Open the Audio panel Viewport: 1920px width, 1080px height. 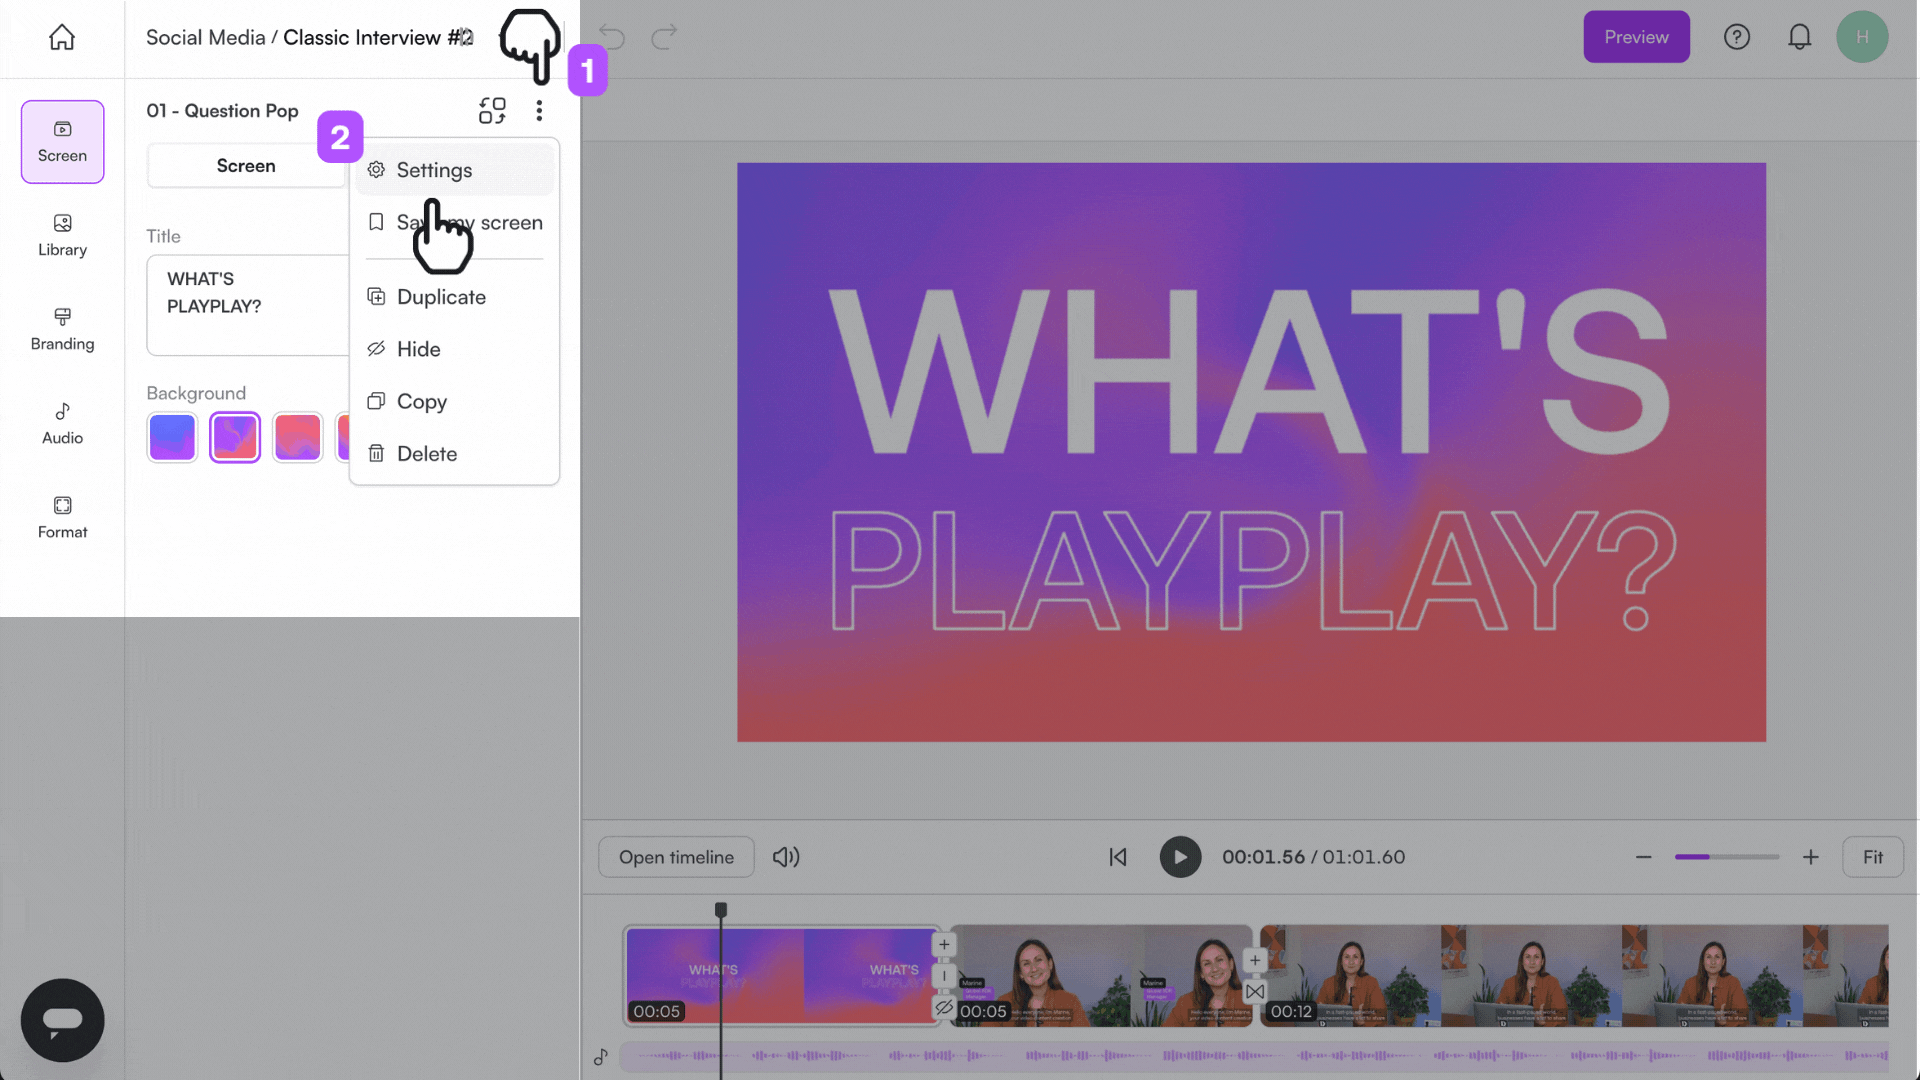[x=62, y=423]
